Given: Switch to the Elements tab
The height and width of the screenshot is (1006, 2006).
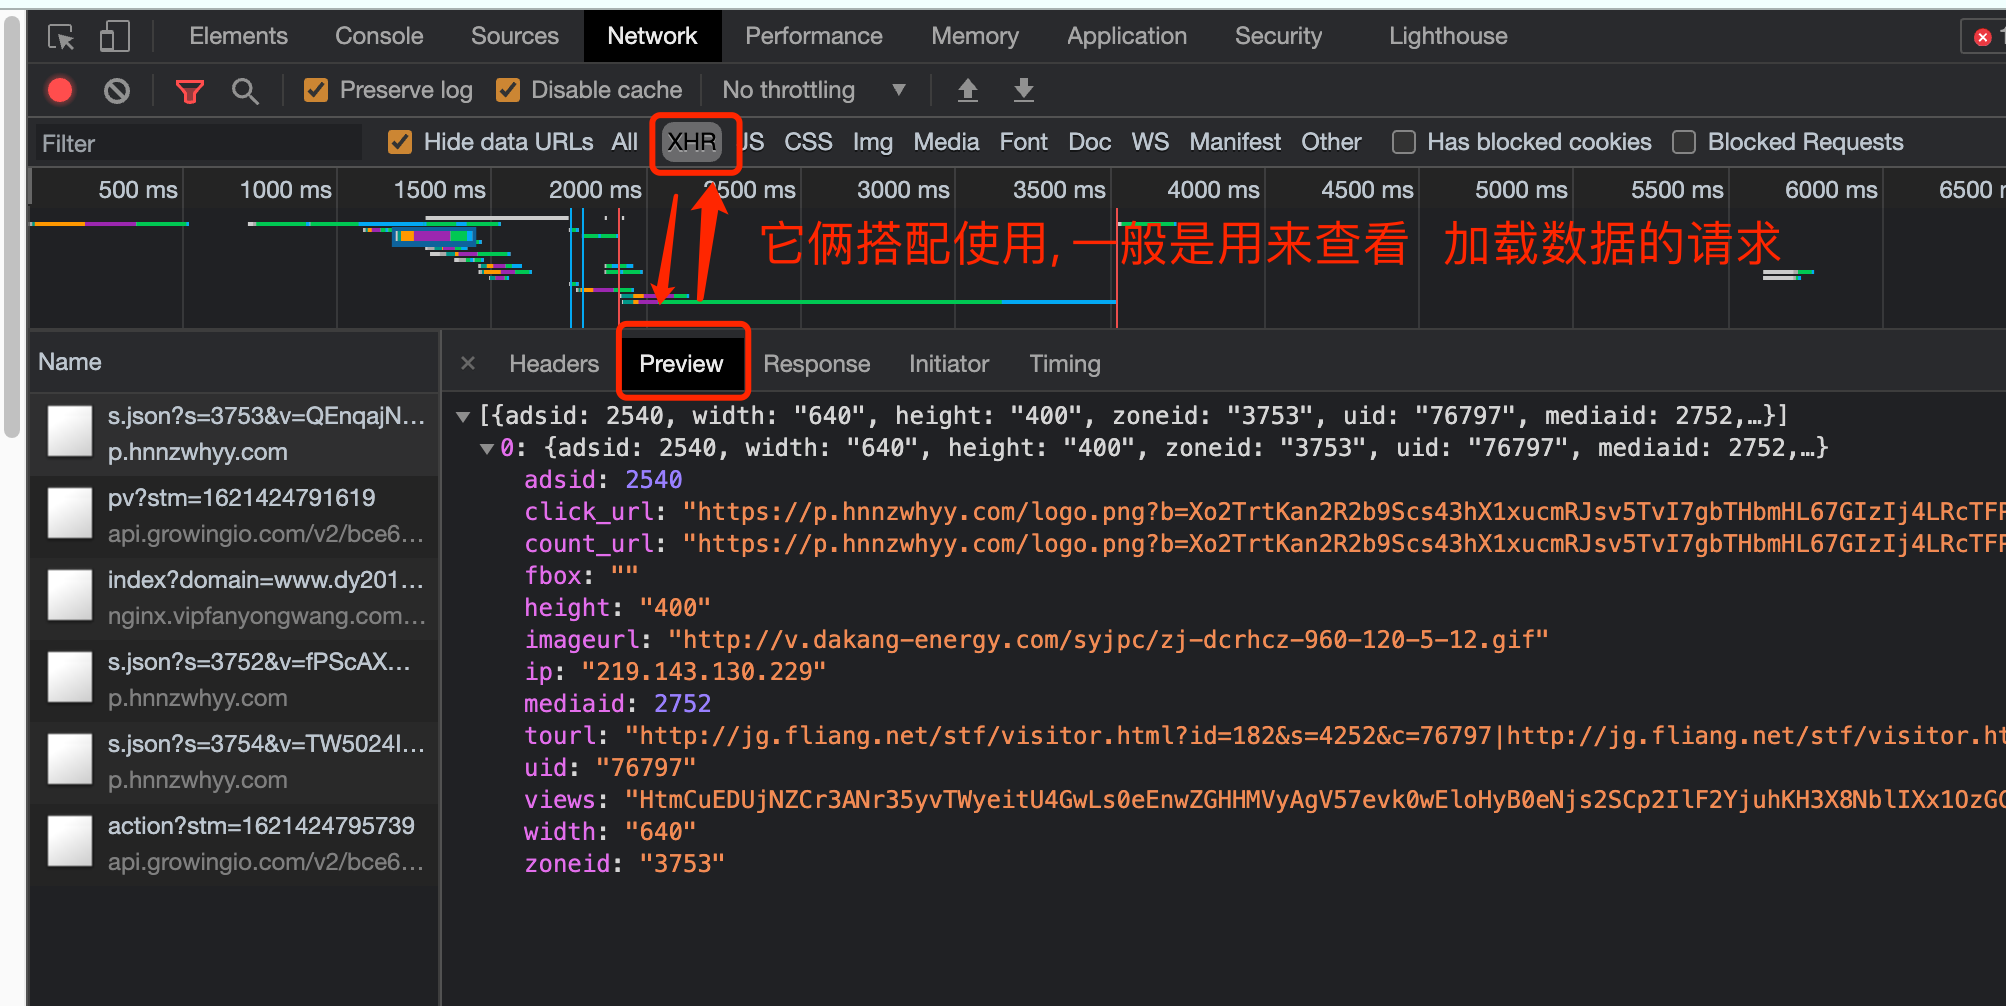Looking at the screenshot, I should pos(238,36).
